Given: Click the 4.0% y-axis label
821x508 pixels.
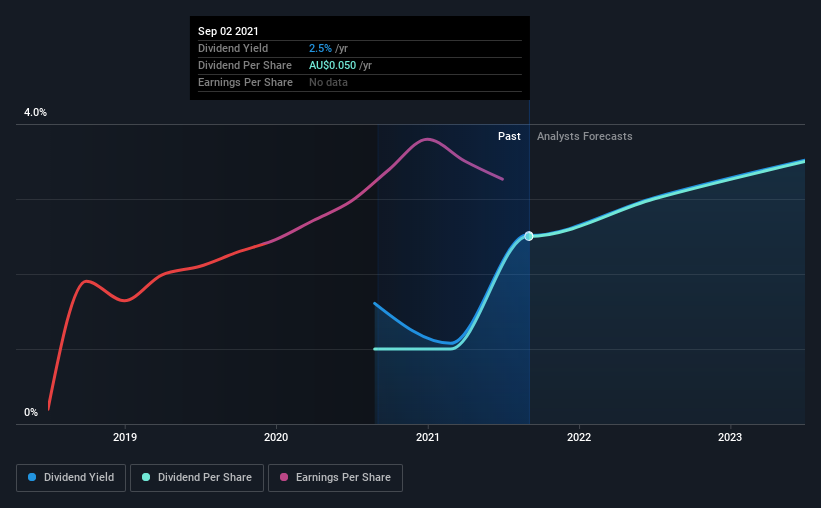Looking at the screenshot, I should (x=35, y=113).
